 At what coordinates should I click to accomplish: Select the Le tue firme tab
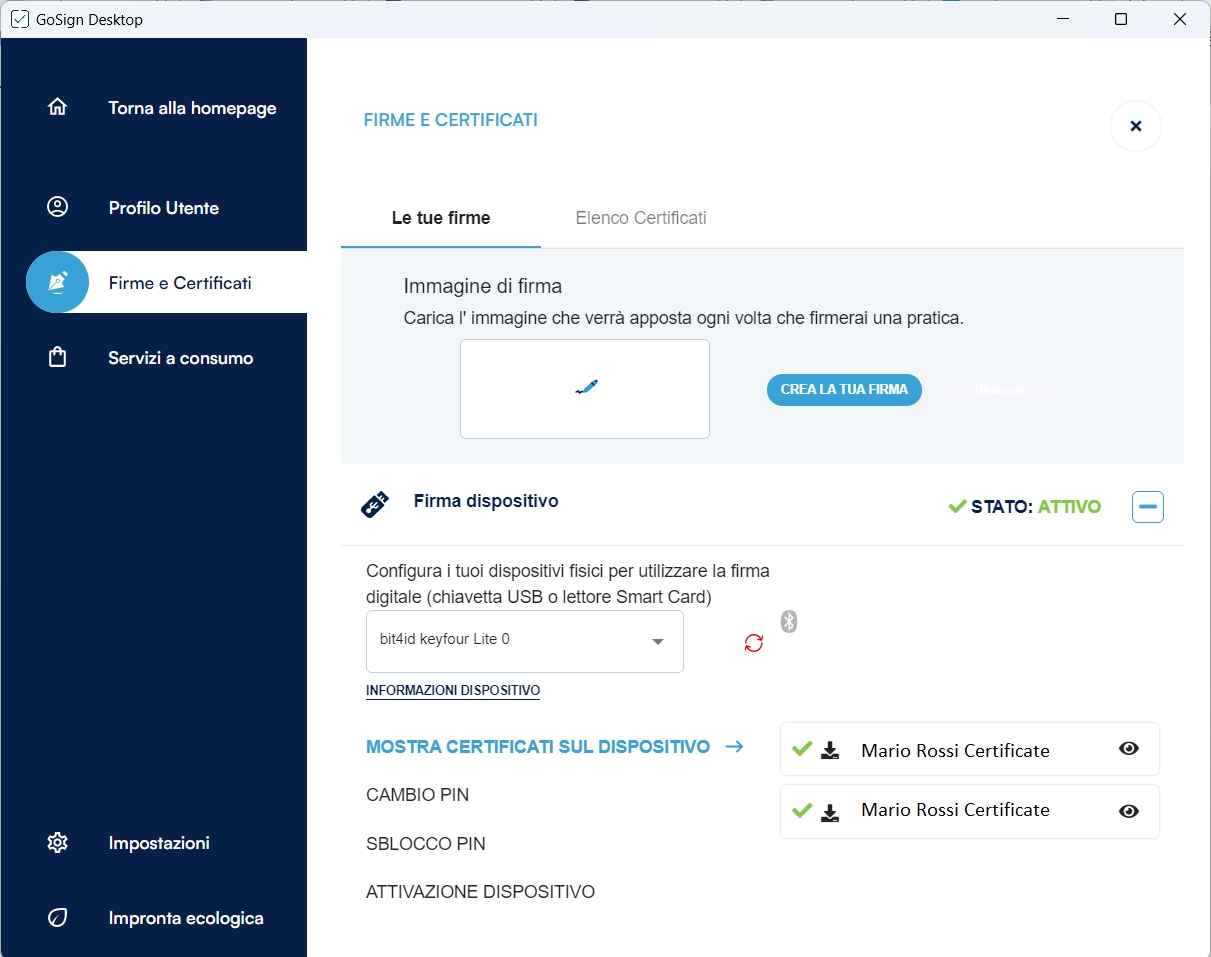click(441, 218)
